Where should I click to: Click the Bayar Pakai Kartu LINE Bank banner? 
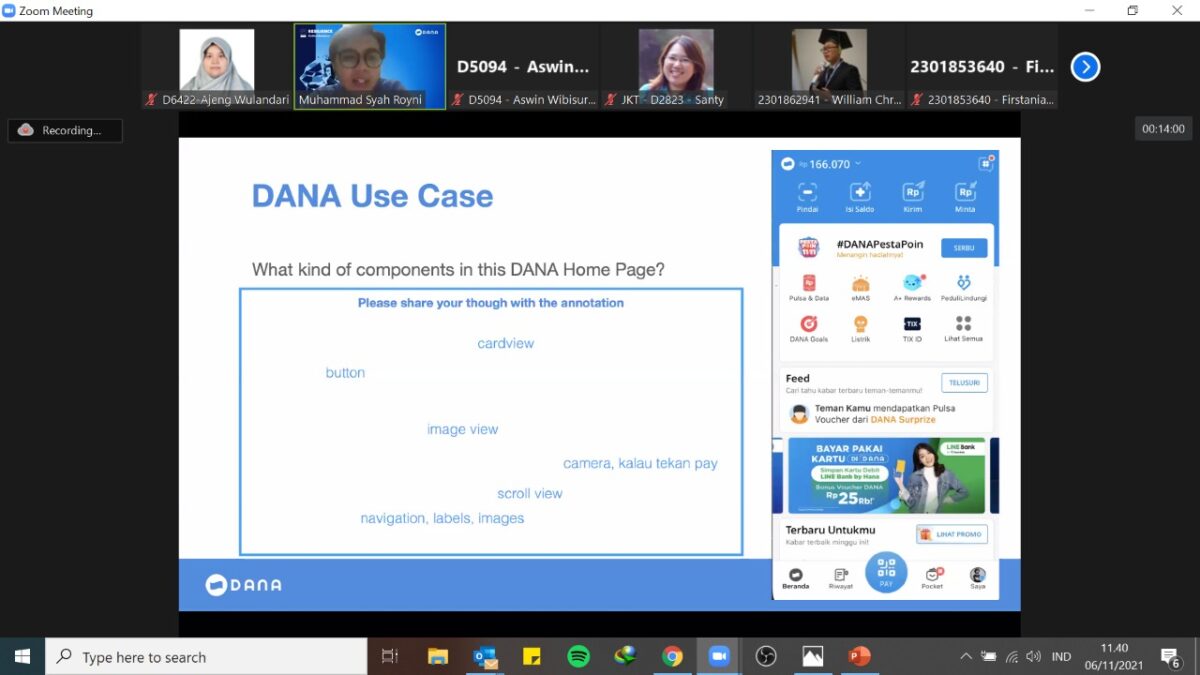point(886,475)
